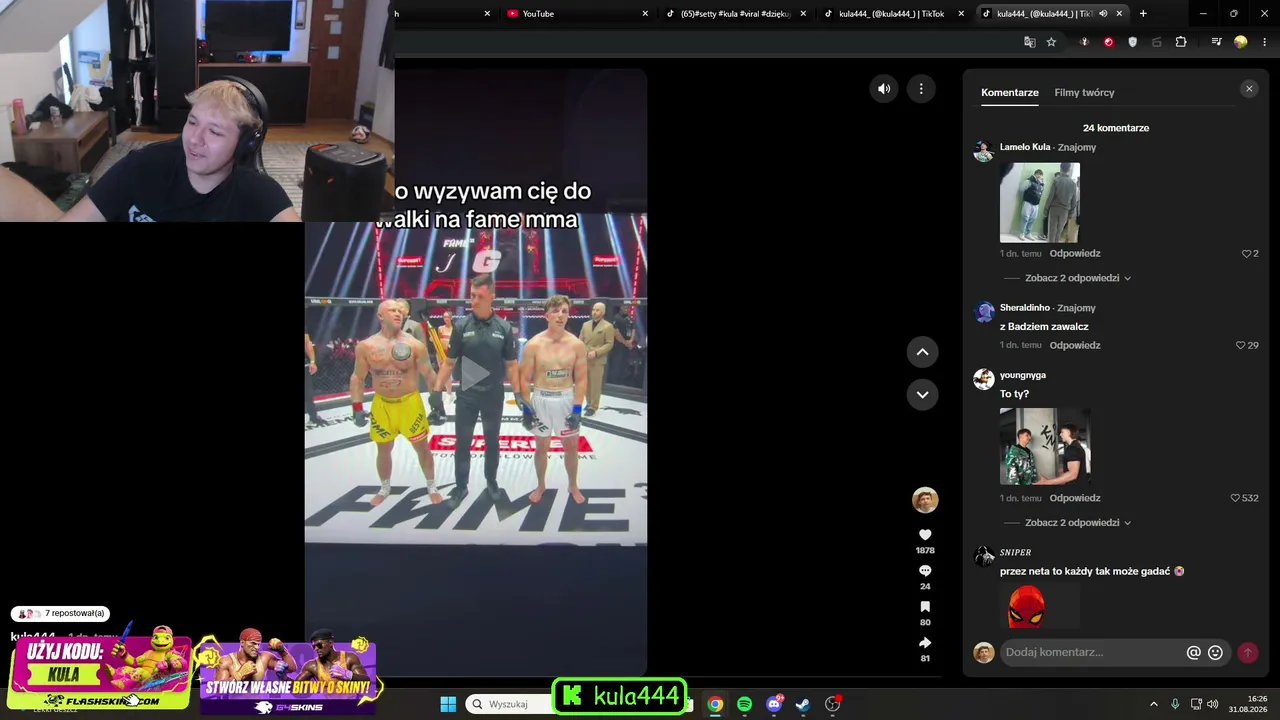Click the Dodaj komentarz input field
Image resolution: width=1280 pixels, height=720 pixels.
pos(1092,653)
